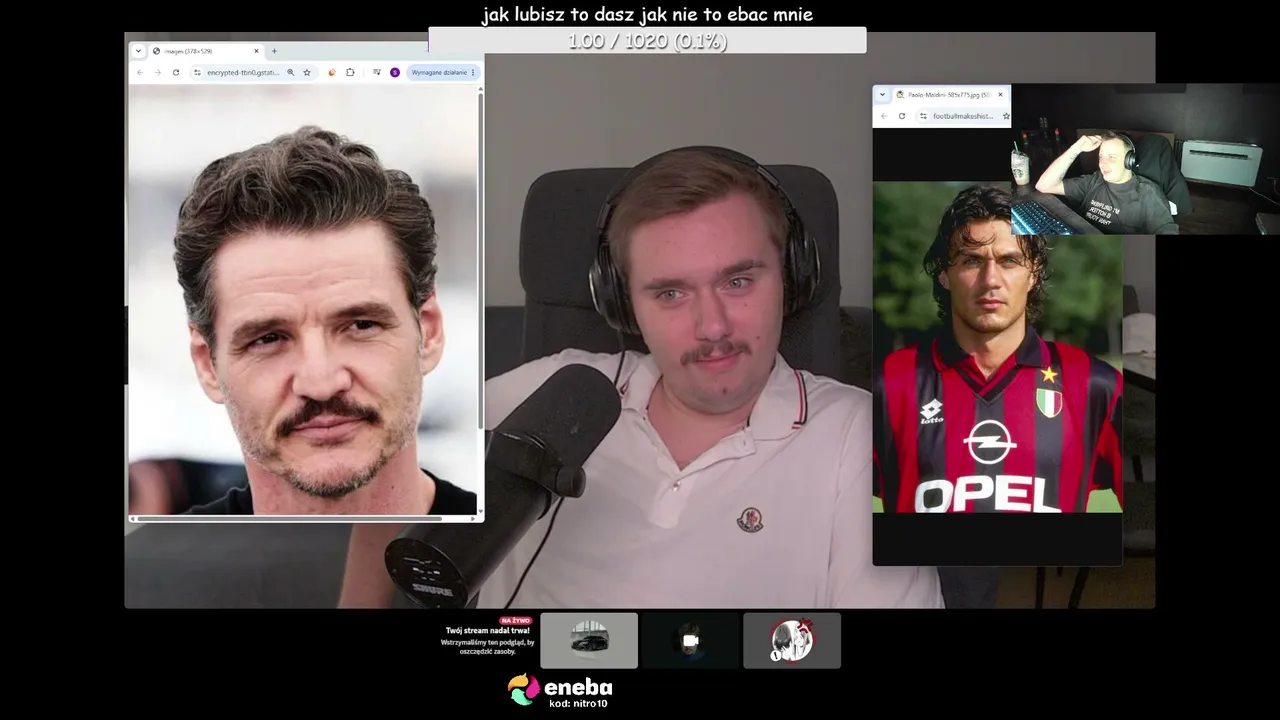Open site info for the encrypted-tbn0.gstatic address

198,72
